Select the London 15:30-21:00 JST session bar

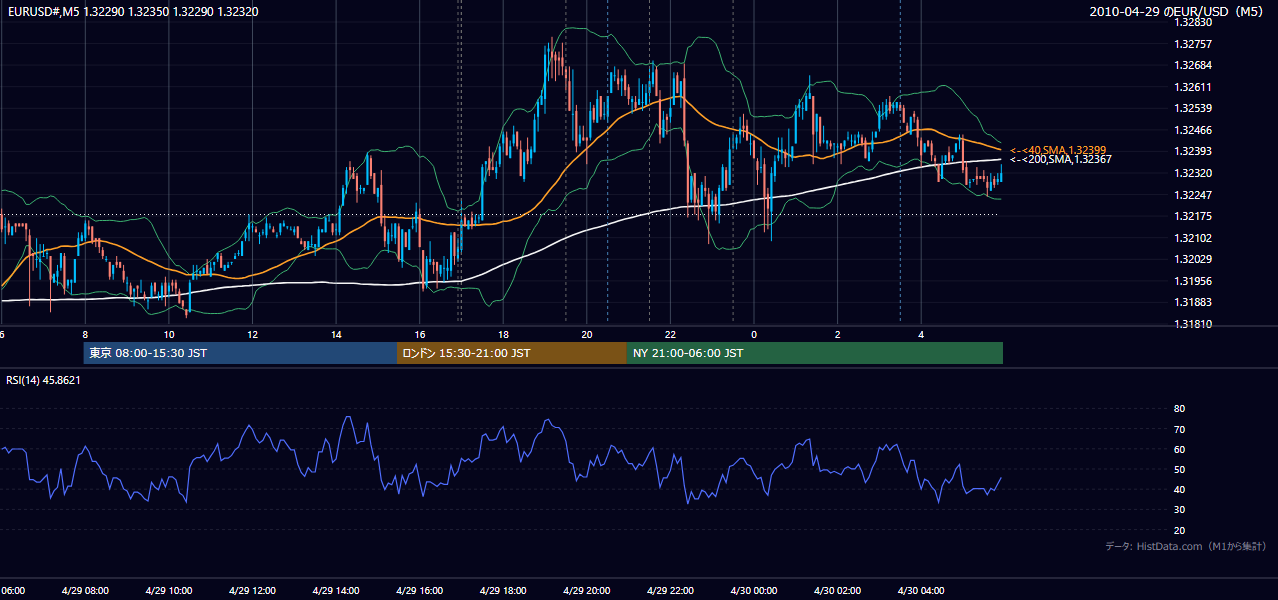(512, 353)
